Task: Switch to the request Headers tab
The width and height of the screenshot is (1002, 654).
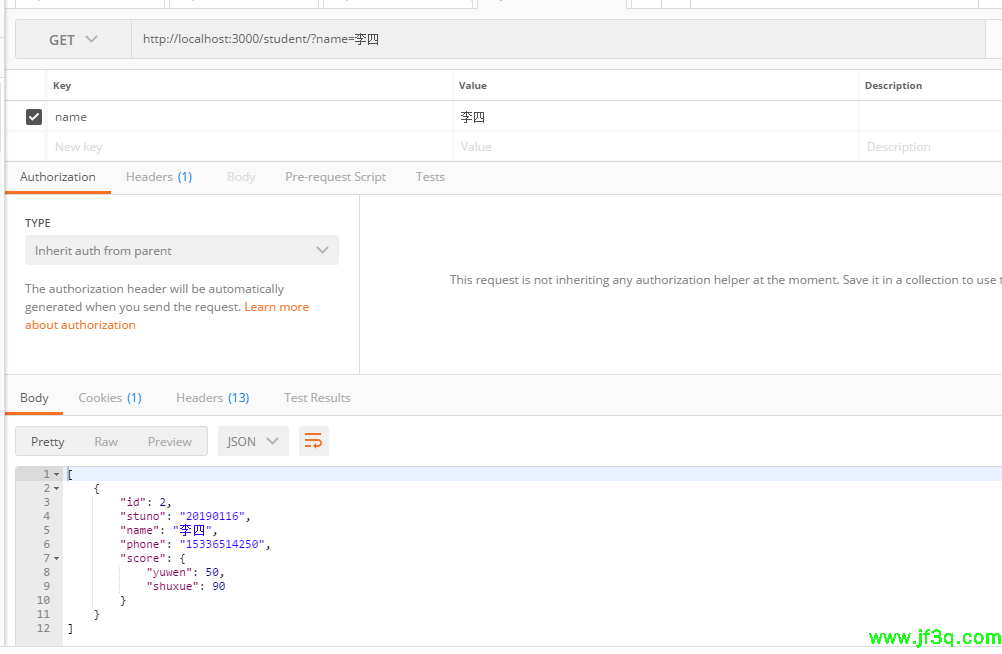Action: [158, 177]
